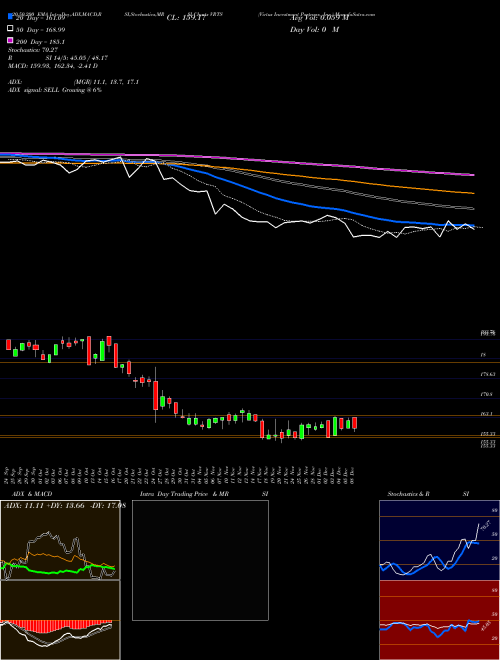500x660 pixels.
Task: Click the right end of the blue 20-day EMA line
Action: point(473,226)
